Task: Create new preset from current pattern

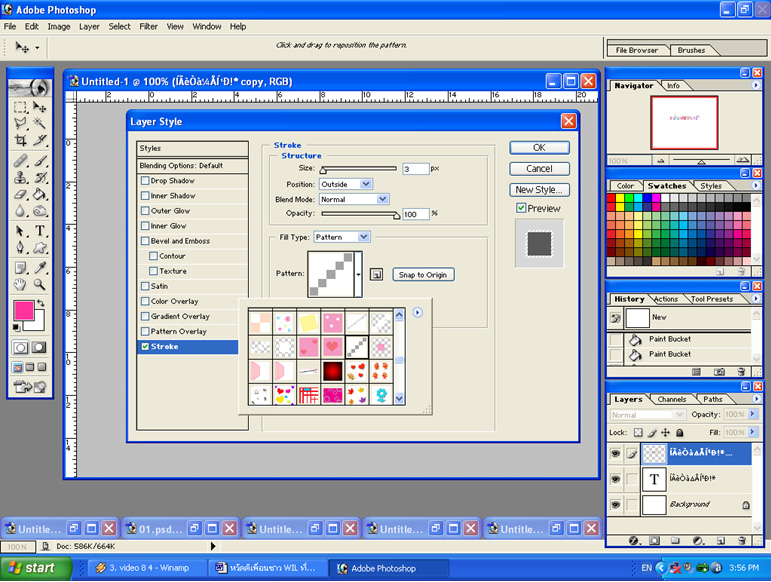Action: (x=376, y=274)
